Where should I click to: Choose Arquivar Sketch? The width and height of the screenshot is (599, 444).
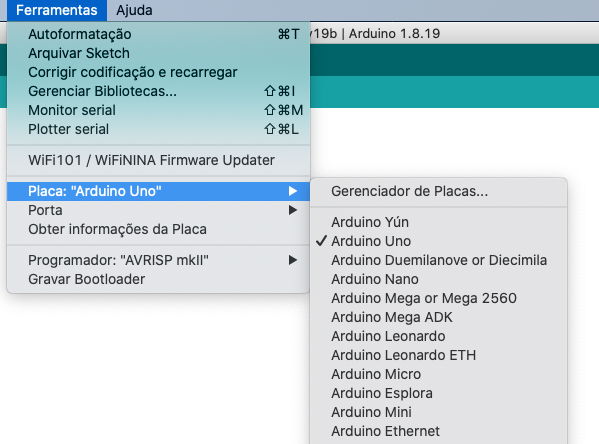pyautogui.click(x=158, y=53)
